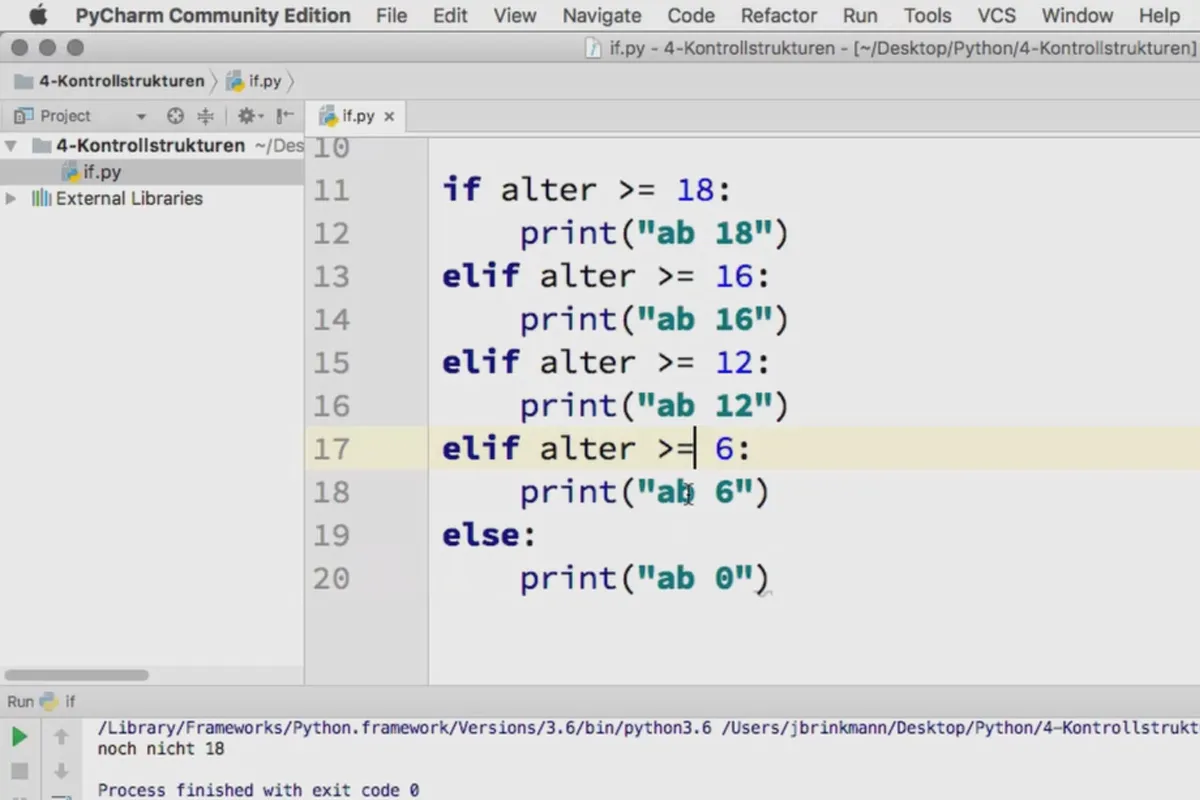Image resolution: width=1200 pixels, height=800 pixels.
Task: Select if.py in the project tree
Action: 102,172
